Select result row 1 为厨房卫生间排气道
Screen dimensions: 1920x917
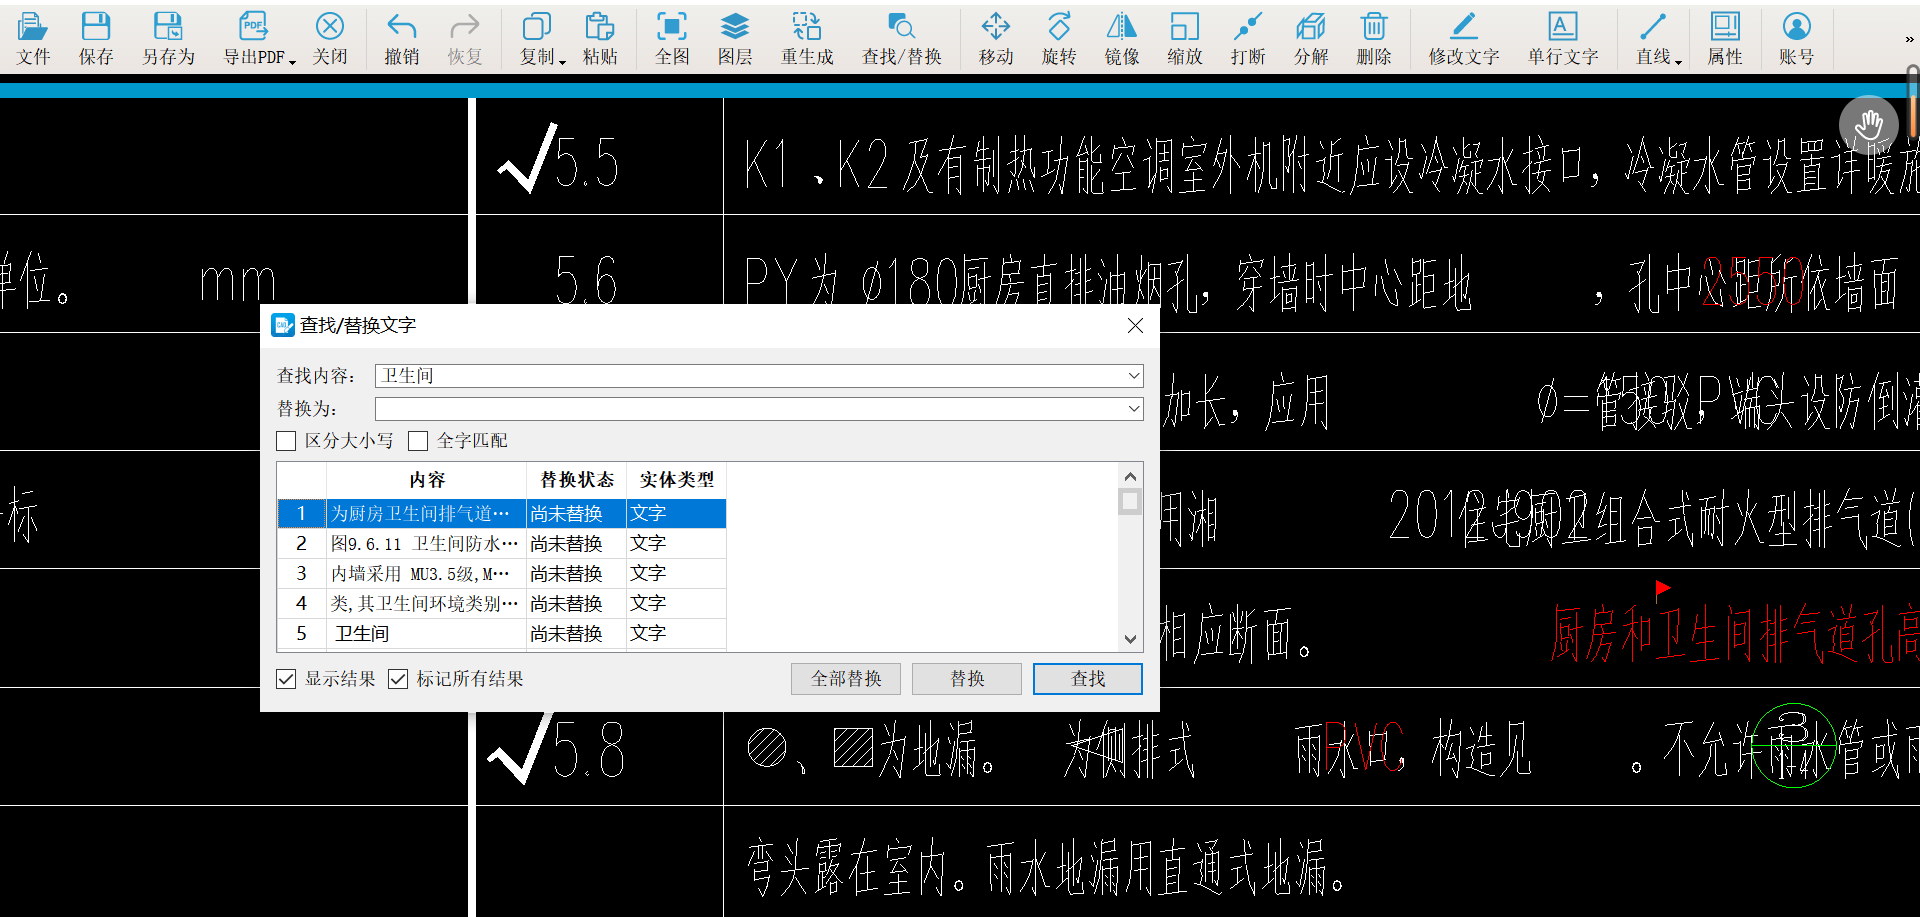[x=502, y=514]
